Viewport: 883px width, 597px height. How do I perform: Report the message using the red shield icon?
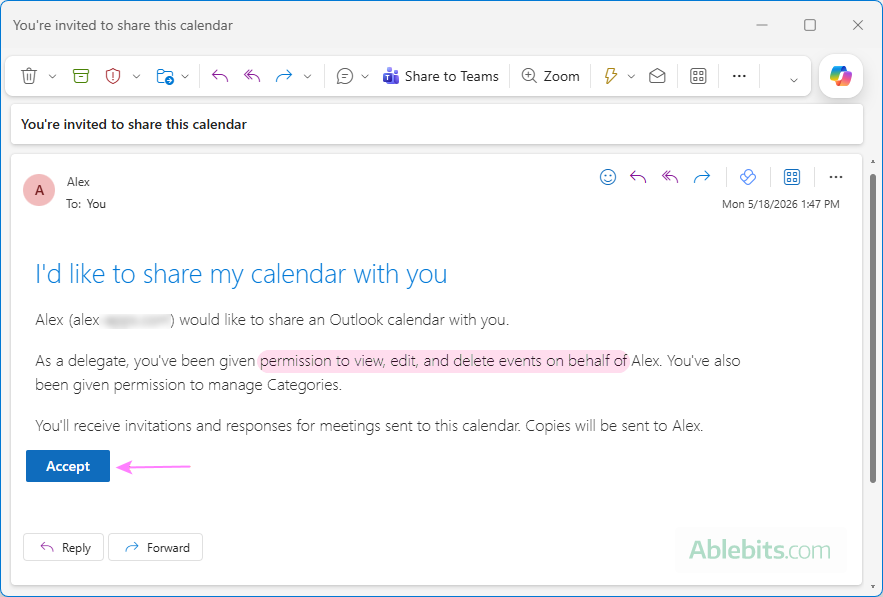click(113, 76)
